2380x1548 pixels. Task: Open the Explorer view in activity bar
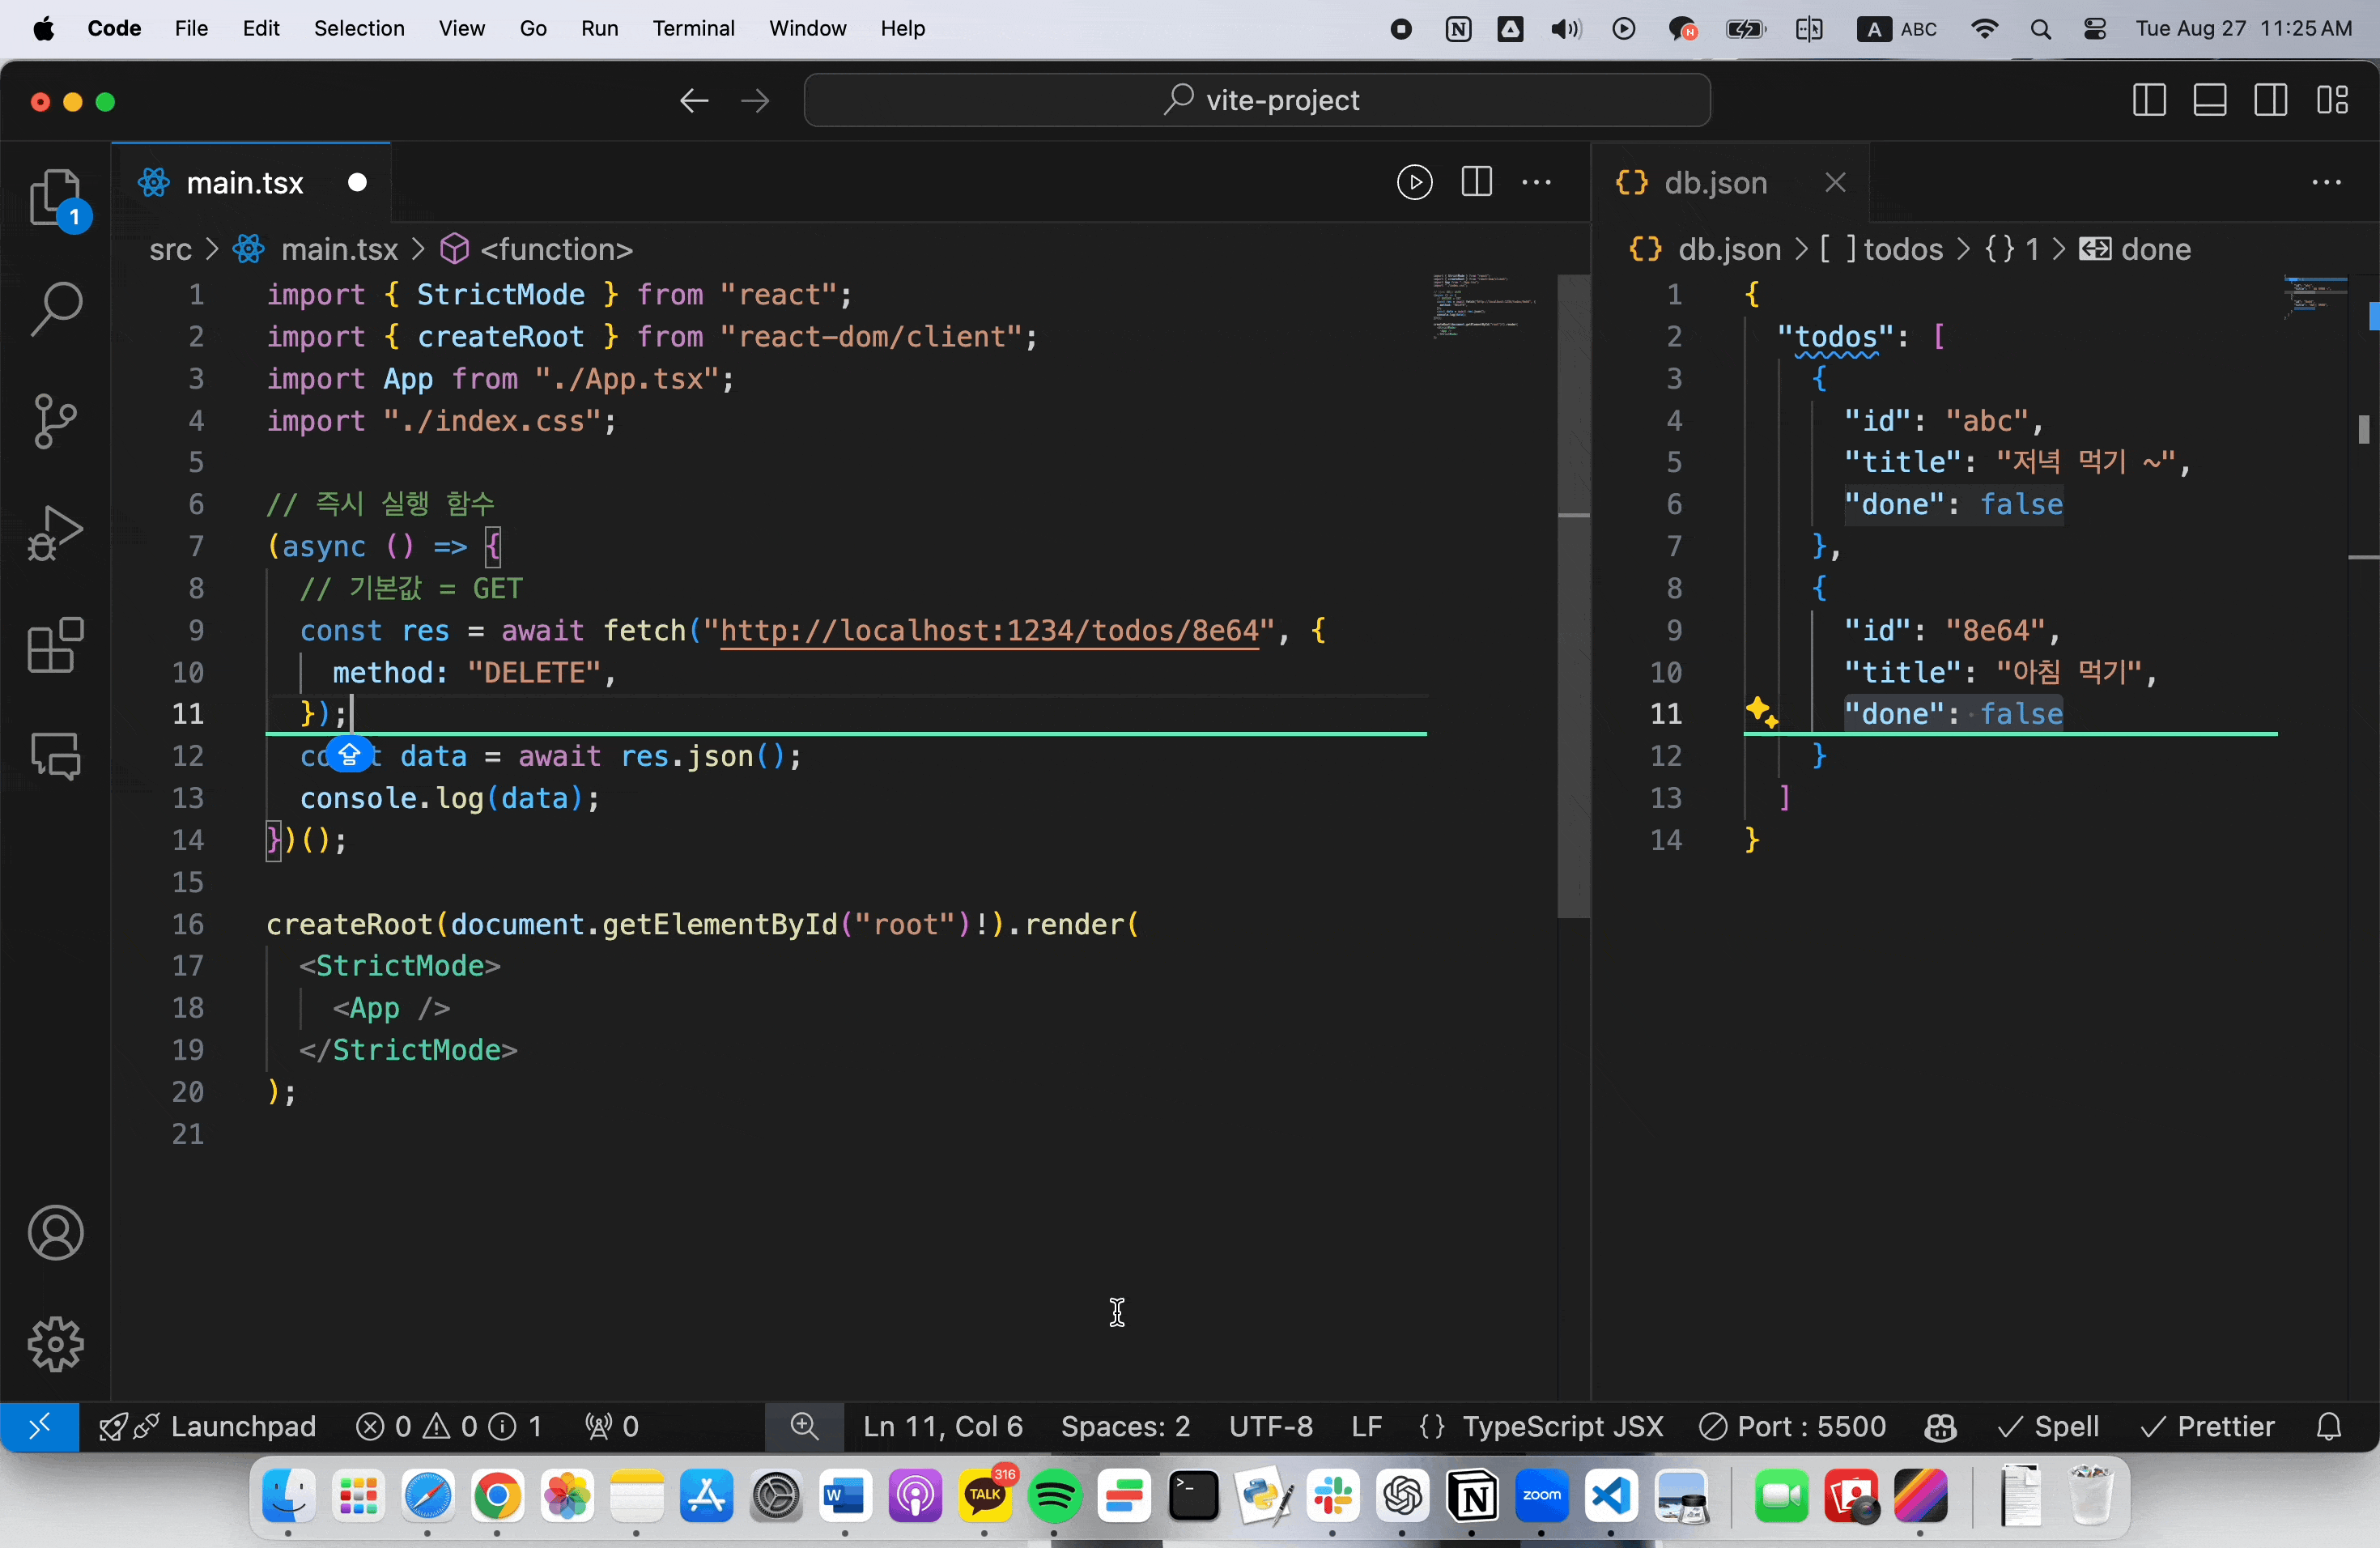[x=55, y=198]
